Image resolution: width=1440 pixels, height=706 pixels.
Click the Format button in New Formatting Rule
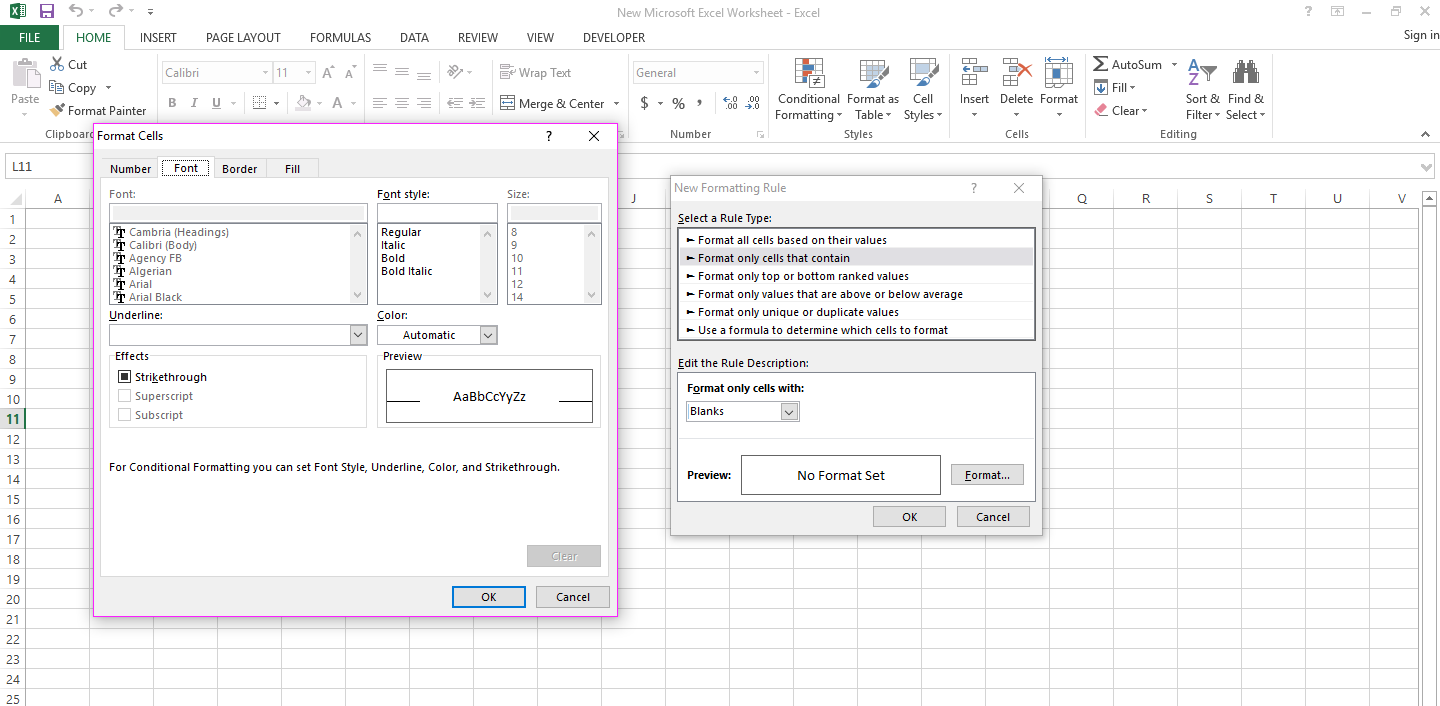[987, 474]
